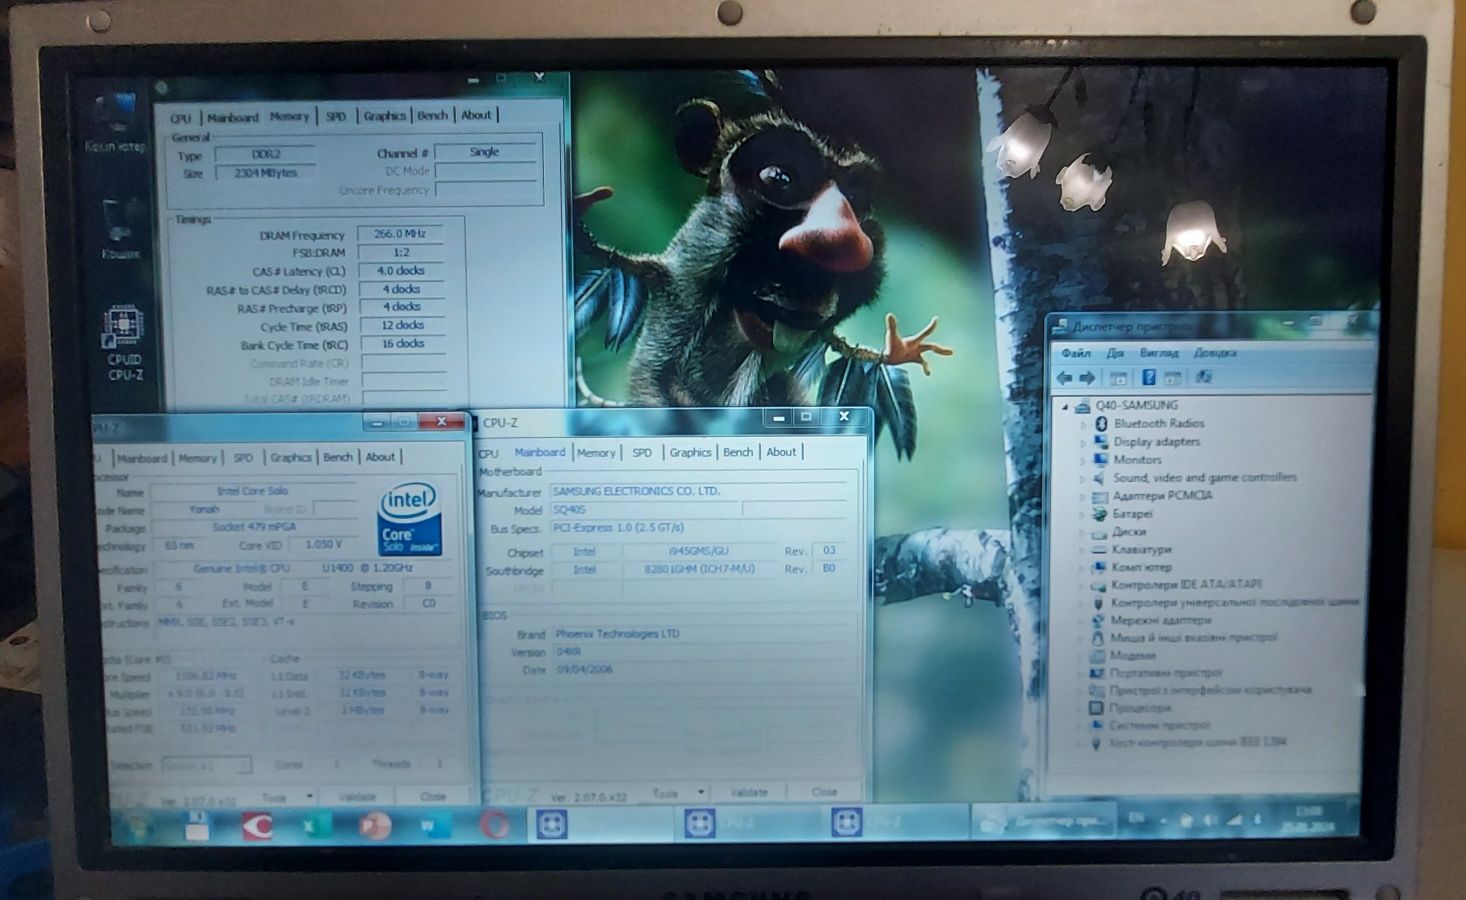Viewport: 1466px width, 900px height.
Task: Expand the Диски node arrow
Action: coord(1082,532)
